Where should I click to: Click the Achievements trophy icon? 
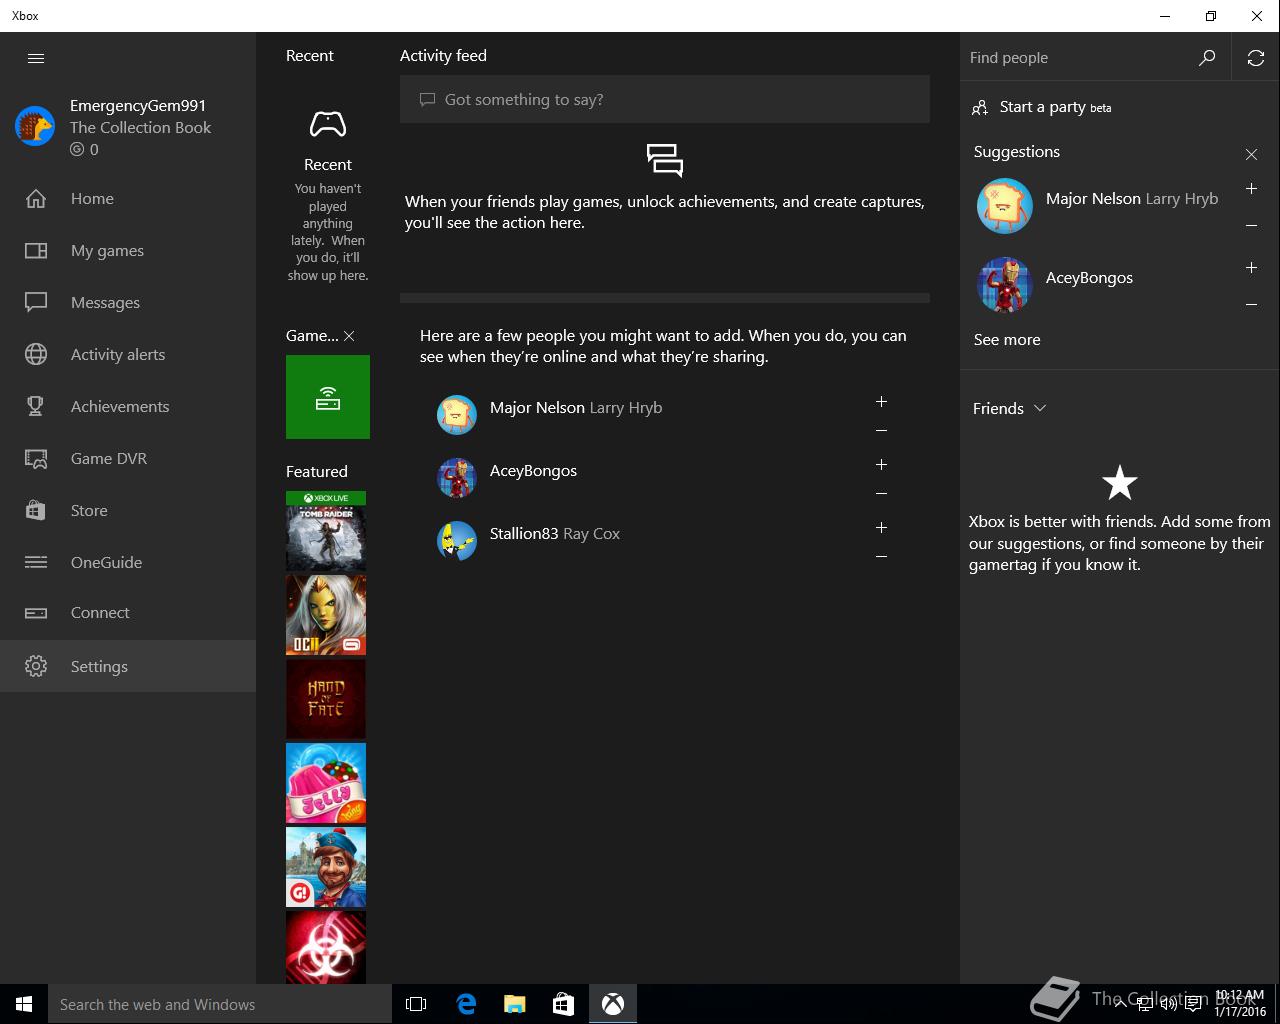pyautogui.click(x=36, y=406)
